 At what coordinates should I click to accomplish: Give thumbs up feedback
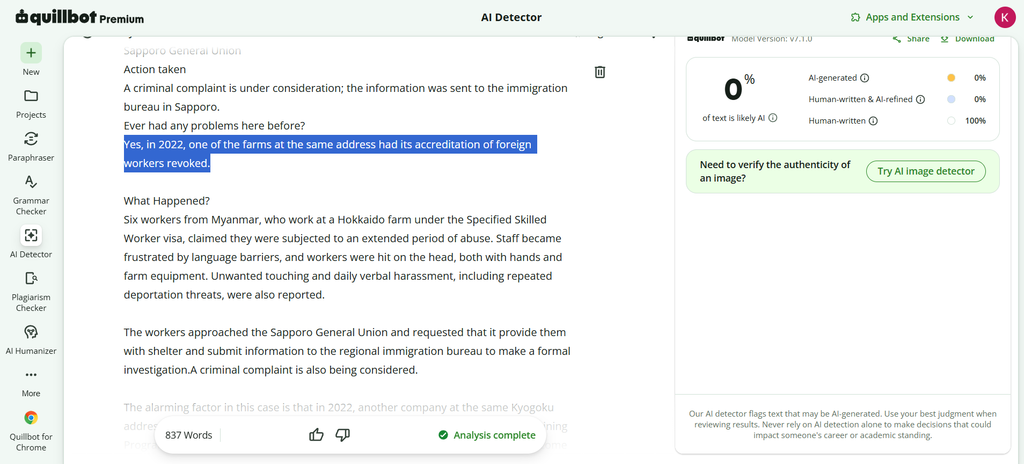click(x=316, y=435)
